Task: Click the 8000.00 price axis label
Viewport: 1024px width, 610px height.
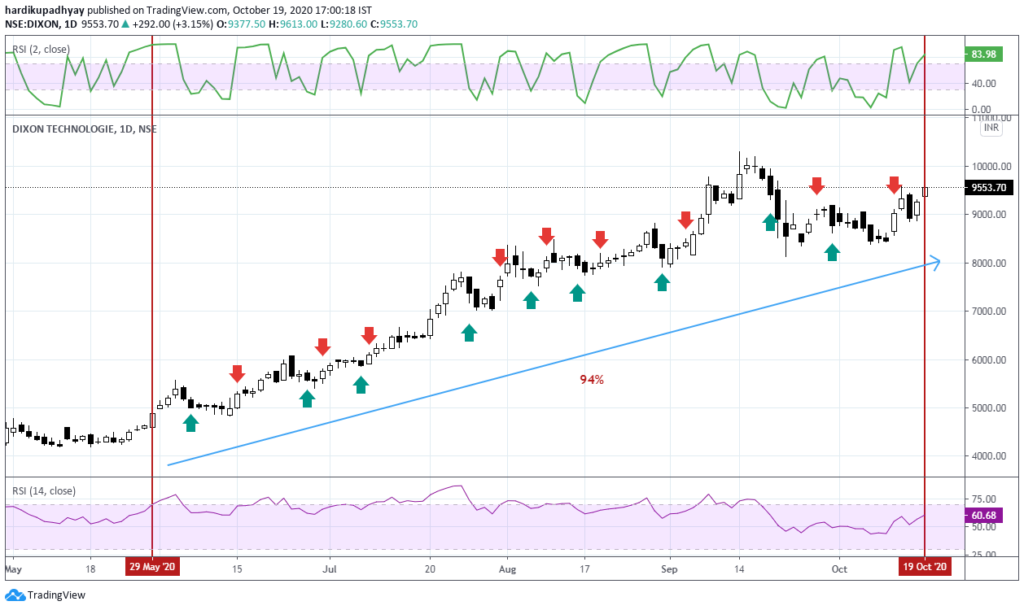Action: (989, 263)
